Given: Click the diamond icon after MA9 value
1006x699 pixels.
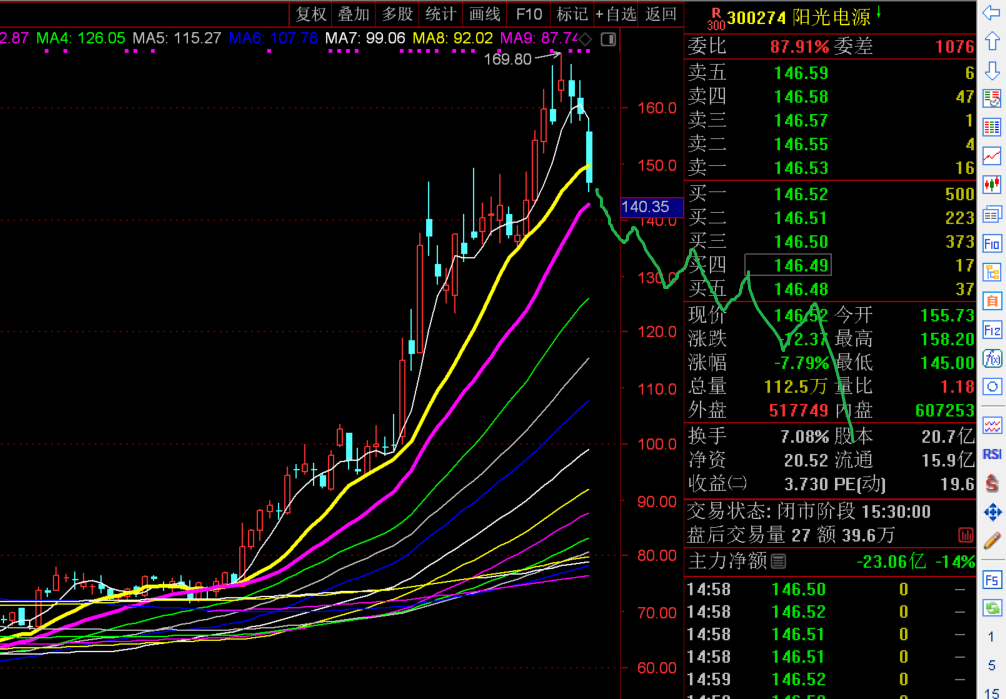Looking at the screenshot, I should (x=586, y=39).
